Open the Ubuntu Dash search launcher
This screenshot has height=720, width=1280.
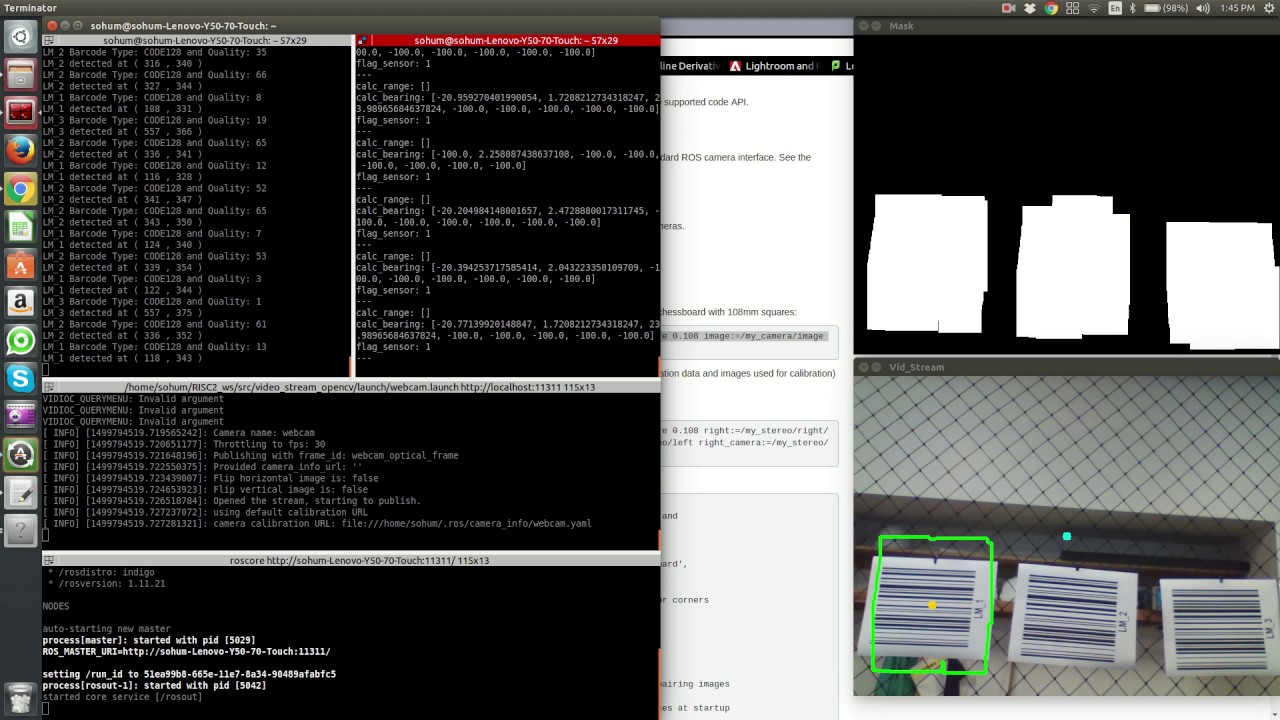click(20, 37)
